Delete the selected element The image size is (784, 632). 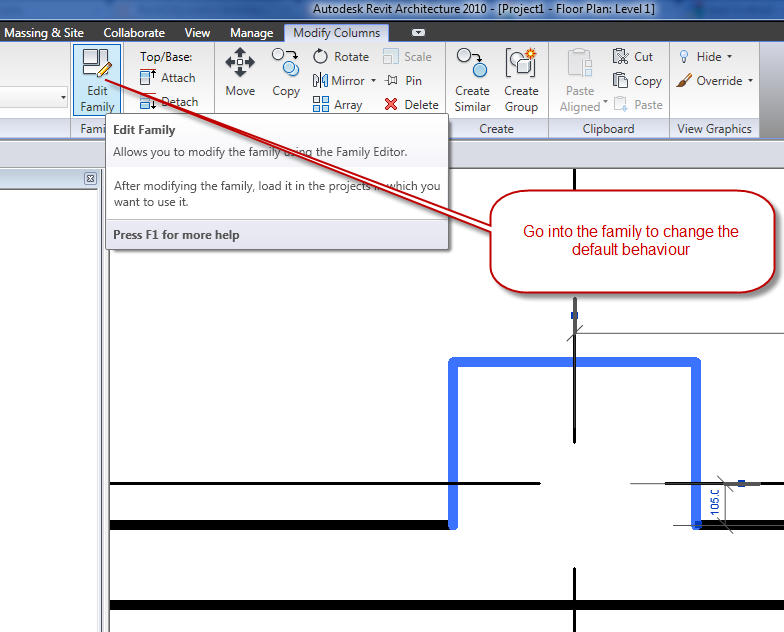(411, 105)
